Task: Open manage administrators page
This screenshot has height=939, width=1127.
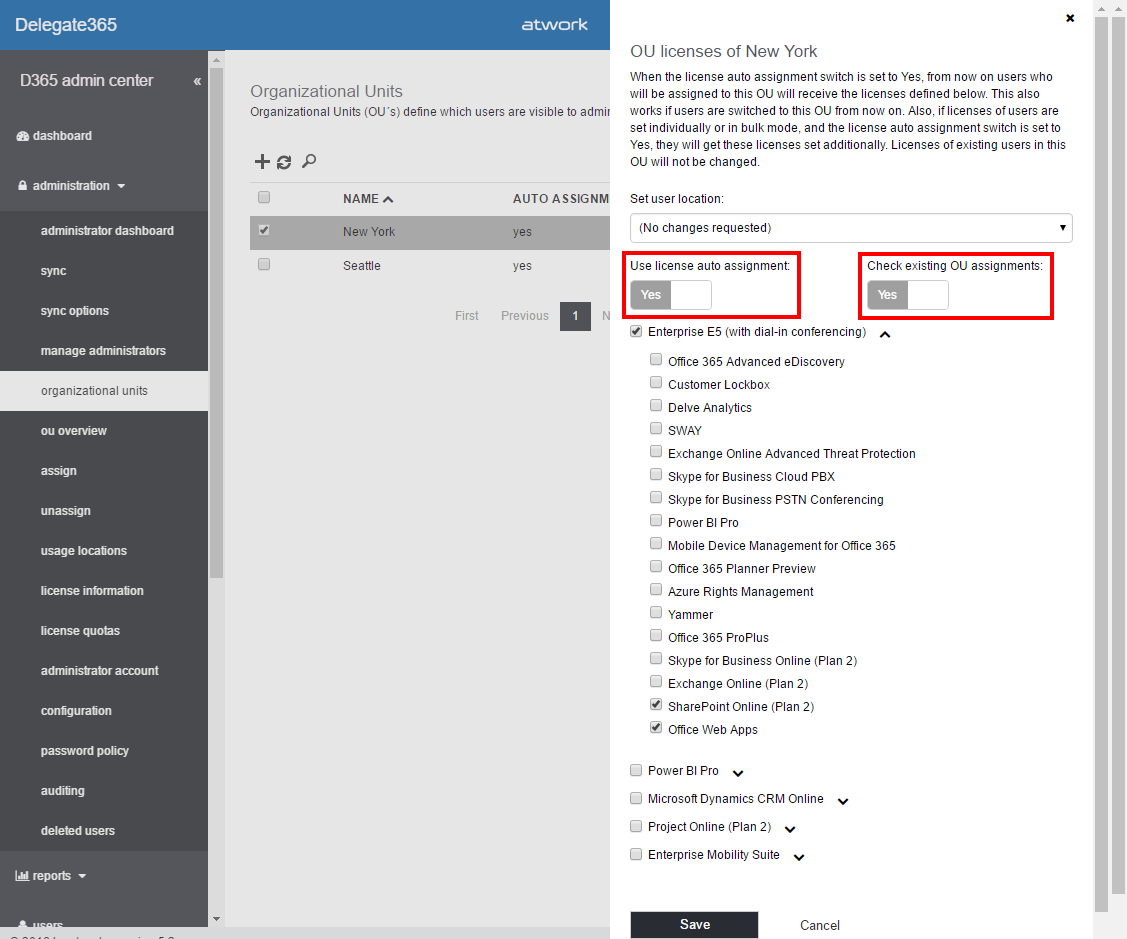Action: (x=103, y=351)
